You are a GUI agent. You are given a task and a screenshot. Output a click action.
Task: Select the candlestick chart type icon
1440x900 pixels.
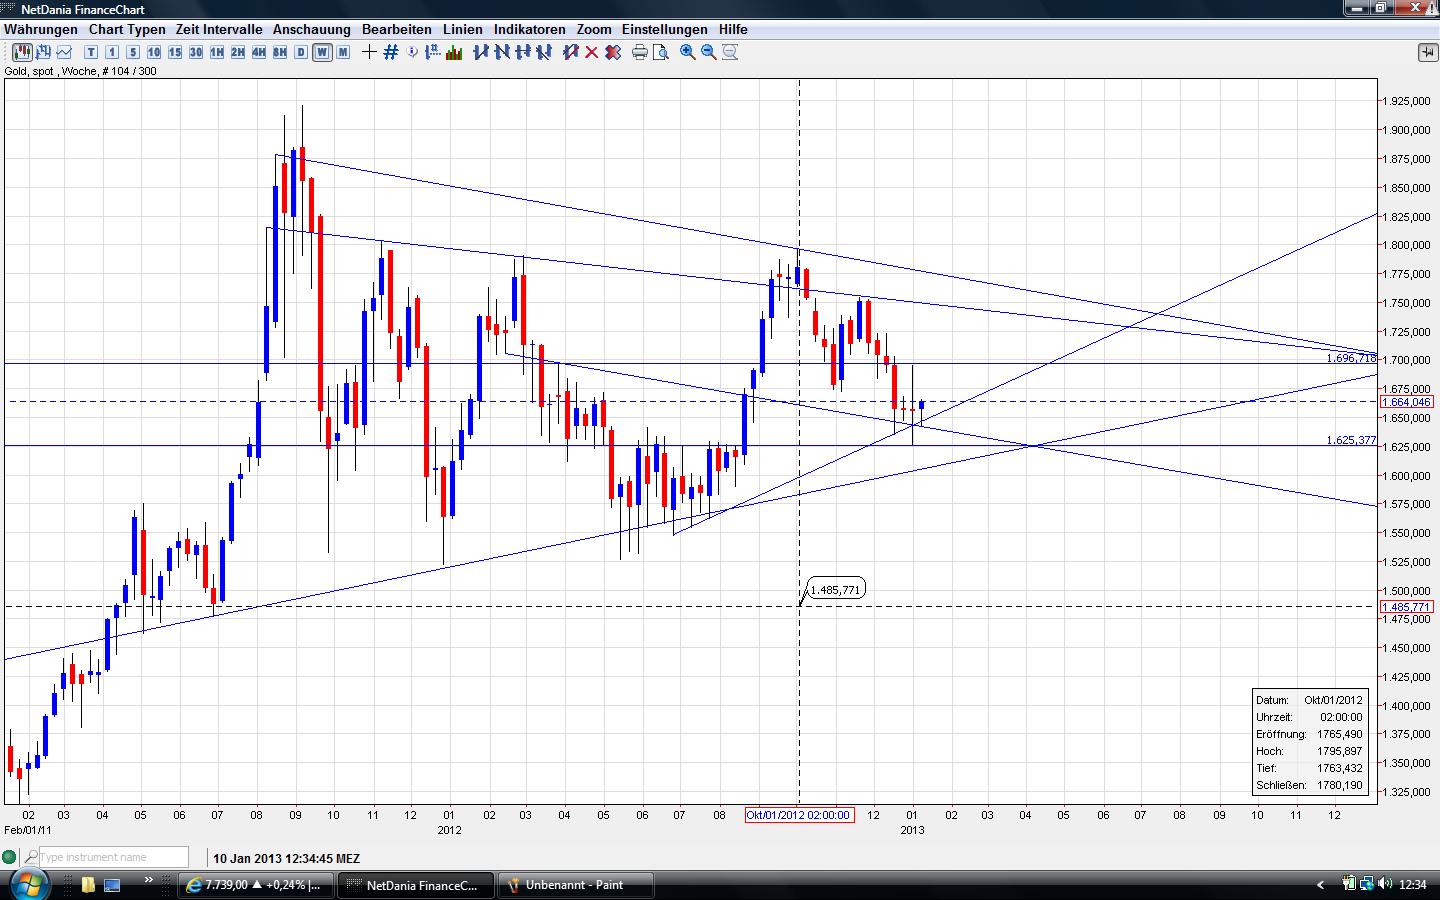point(22,52)
